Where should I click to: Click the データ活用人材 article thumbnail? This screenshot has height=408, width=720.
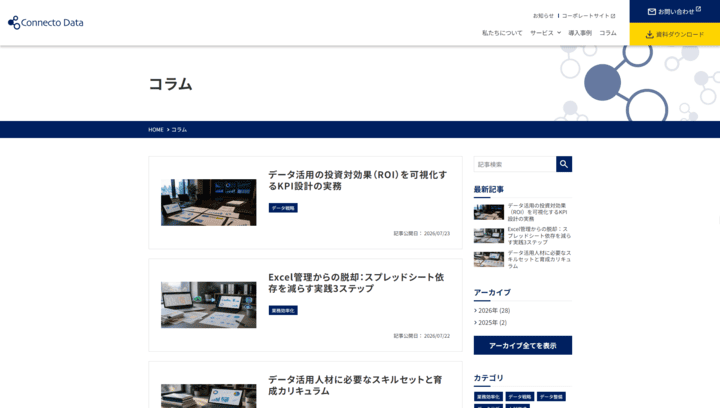tap(208, 396)
